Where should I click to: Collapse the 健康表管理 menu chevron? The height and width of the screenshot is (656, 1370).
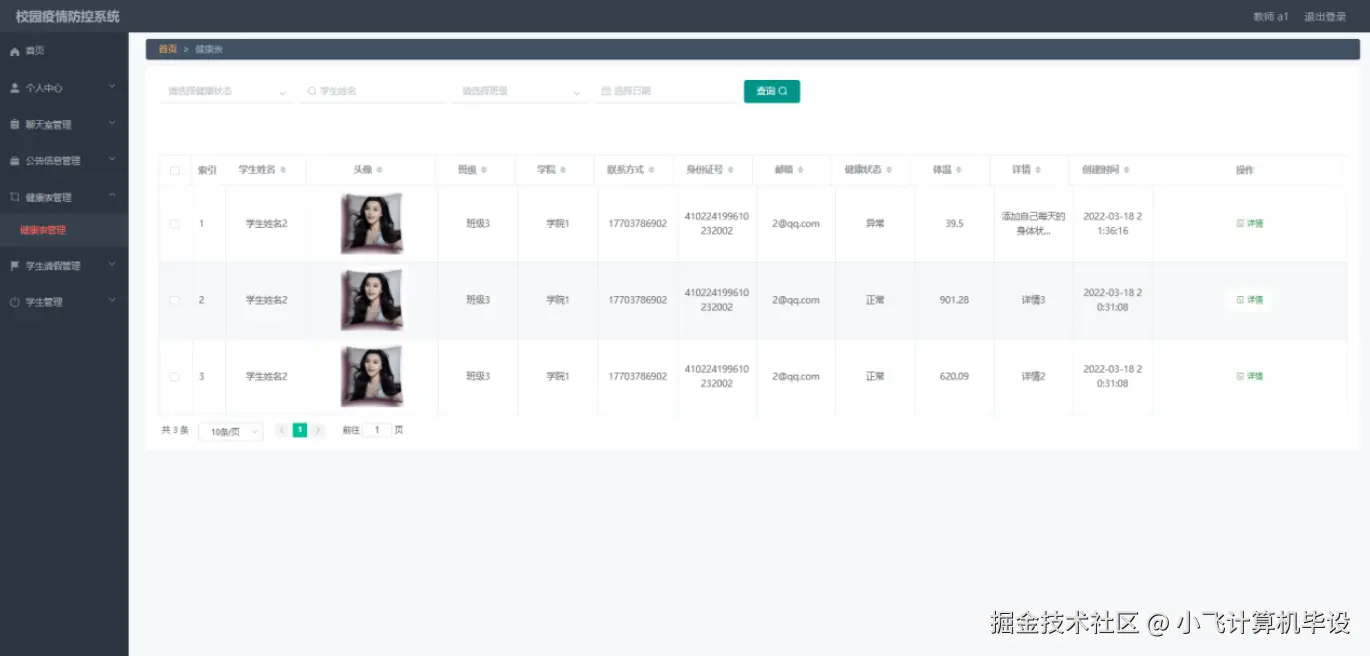(112, 197)
